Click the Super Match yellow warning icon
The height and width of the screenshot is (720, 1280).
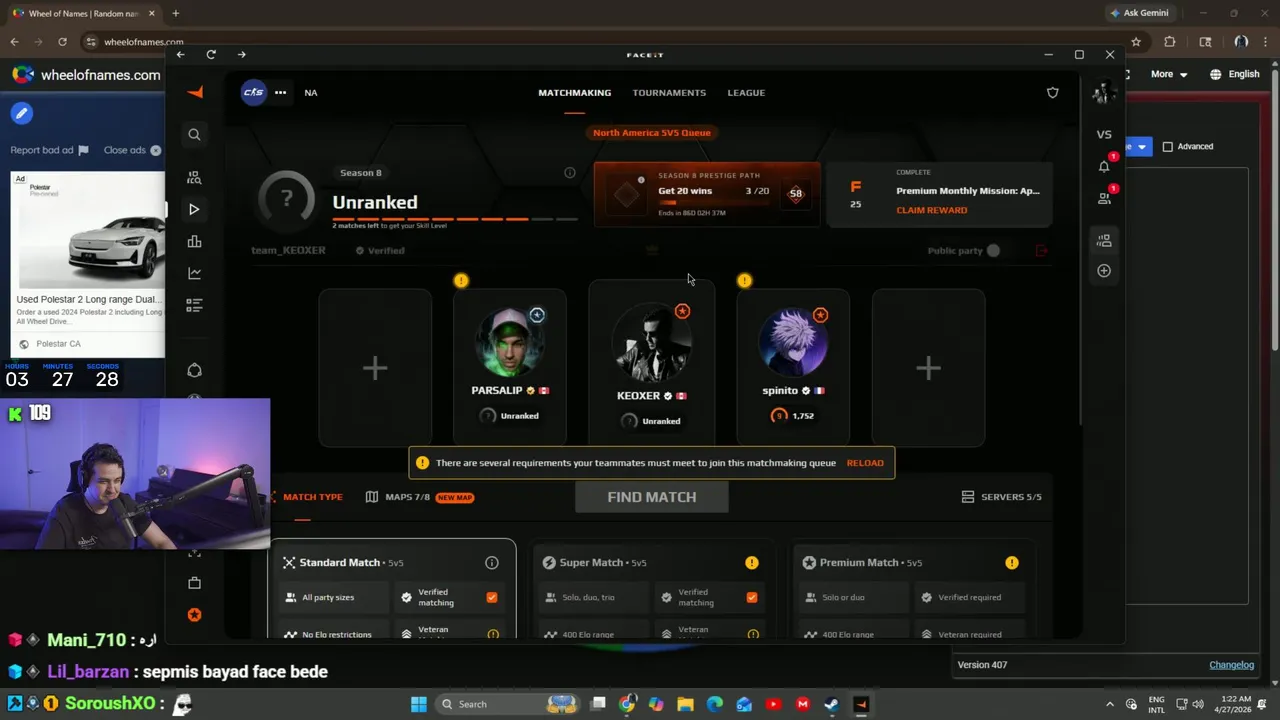pos(752,563)
